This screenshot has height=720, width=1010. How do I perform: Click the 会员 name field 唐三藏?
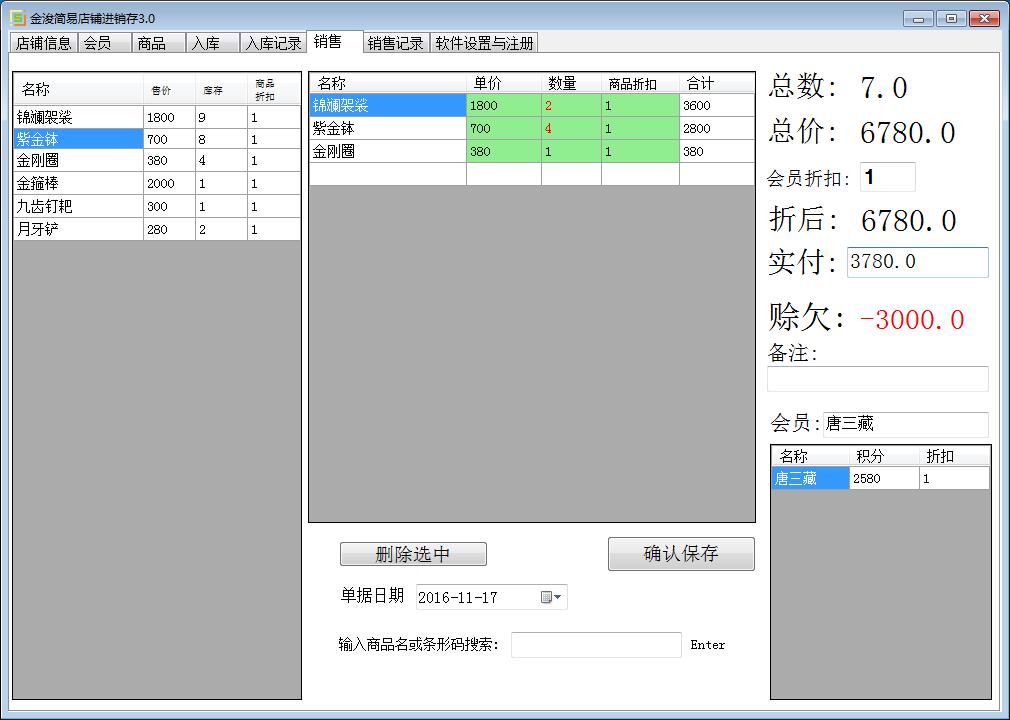(x=905, y=424)
